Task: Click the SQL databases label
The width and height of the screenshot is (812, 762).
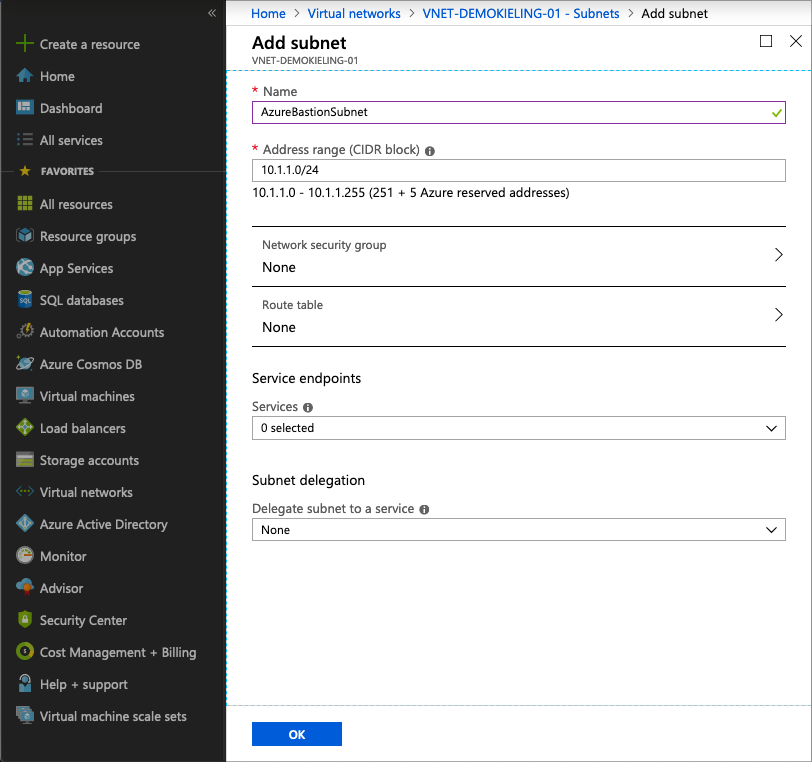Action: (x=81, y=300)
